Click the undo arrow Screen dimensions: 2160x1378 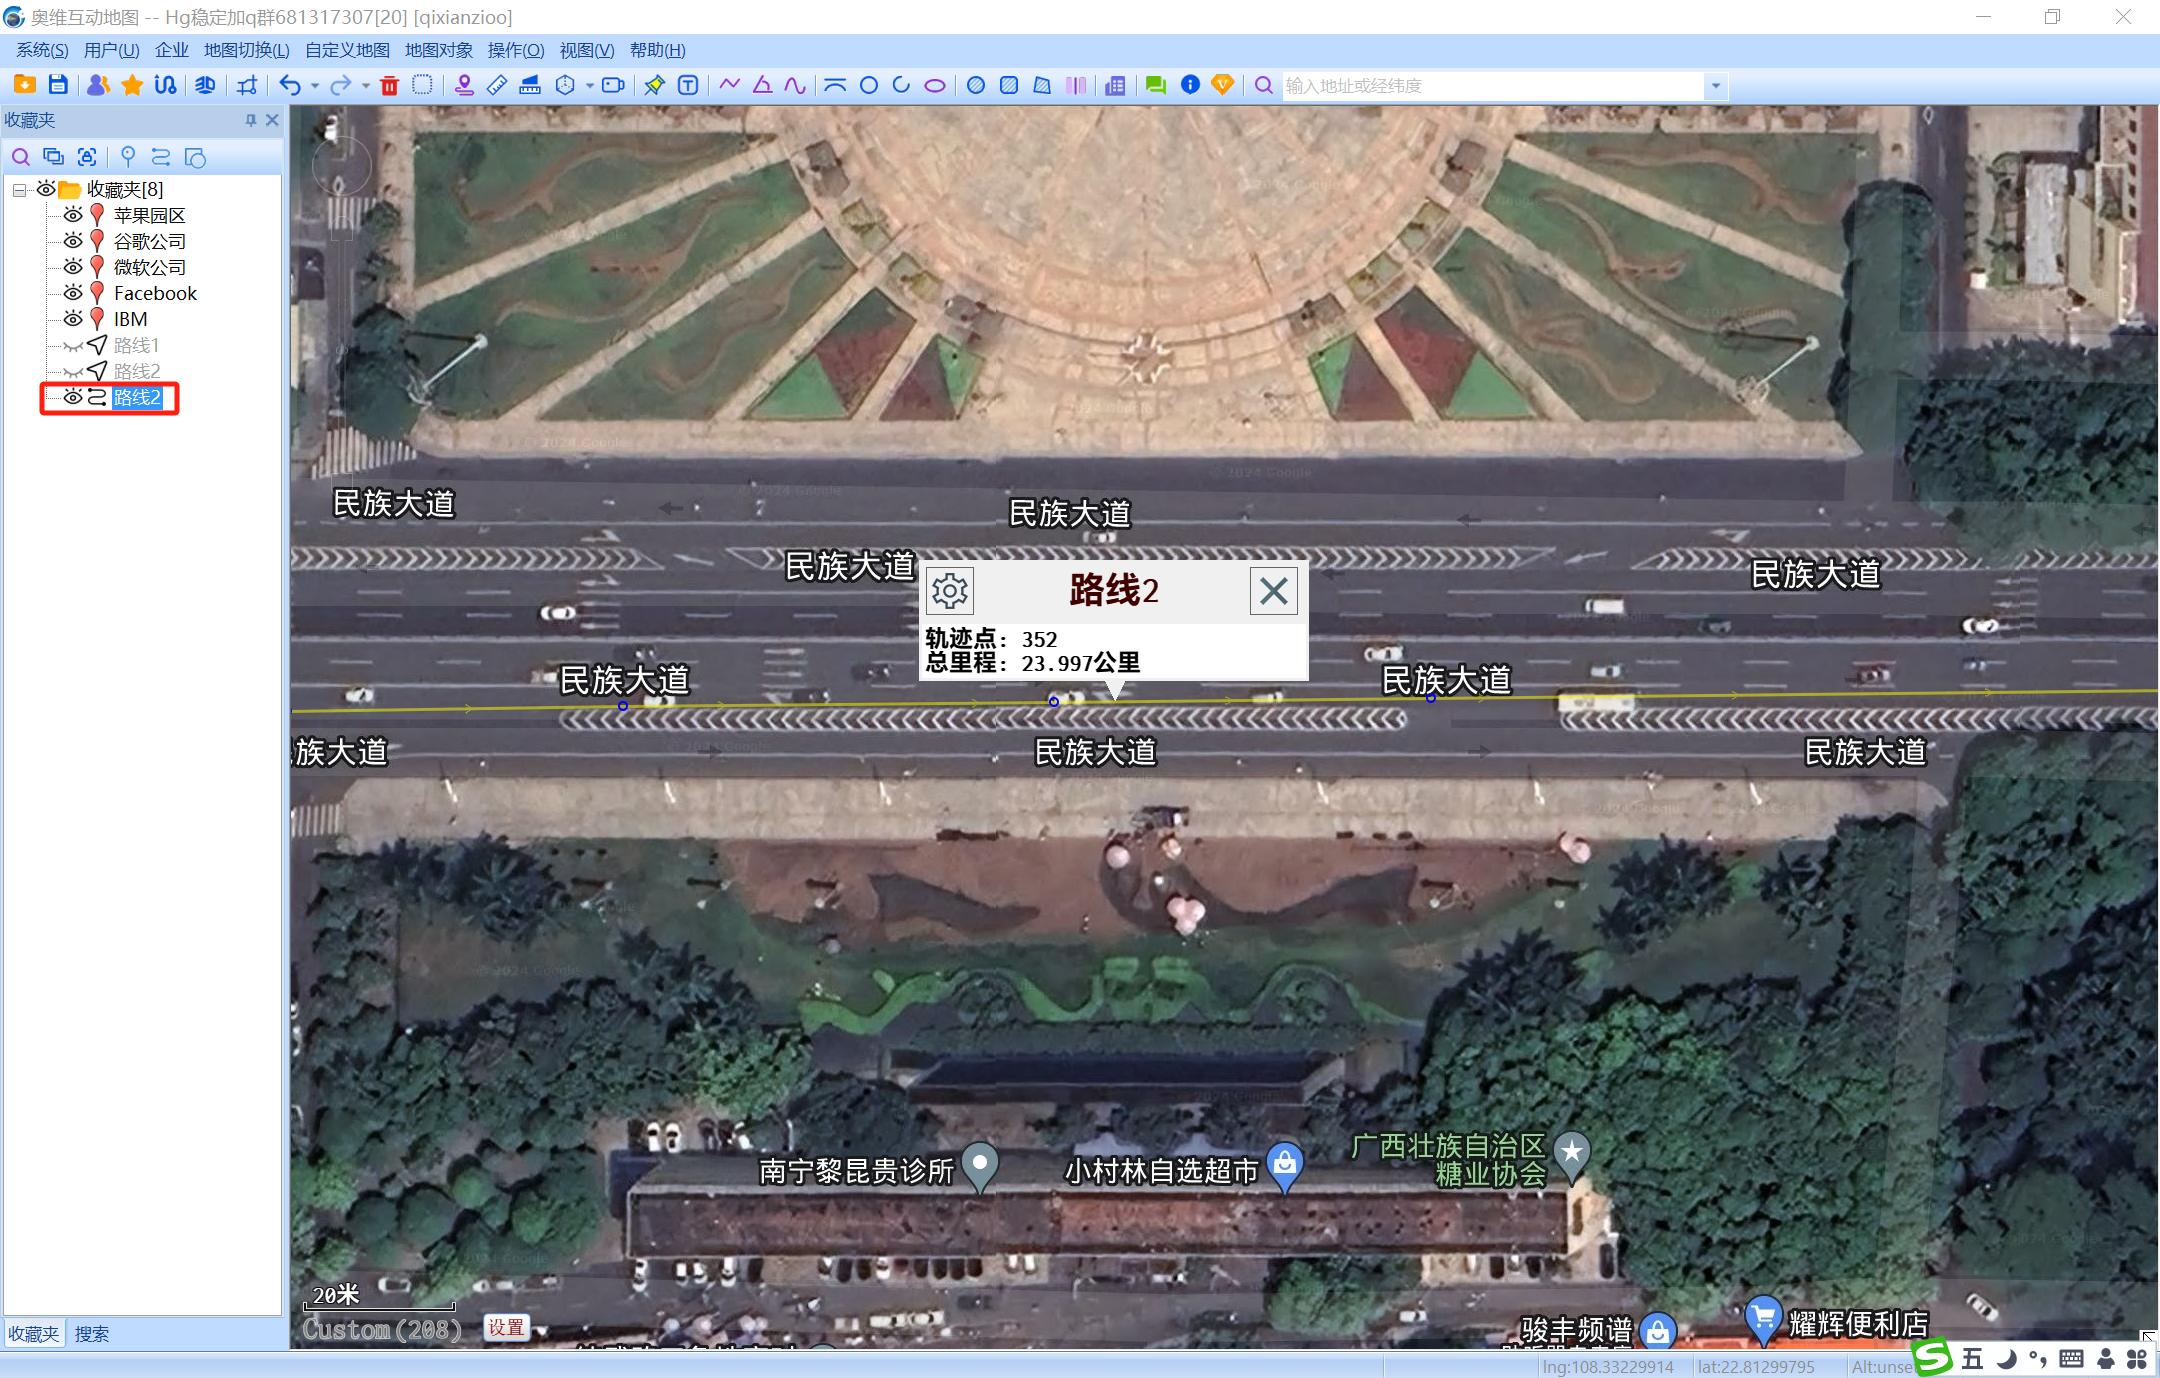pyautogui.click(x=290, y=85)
